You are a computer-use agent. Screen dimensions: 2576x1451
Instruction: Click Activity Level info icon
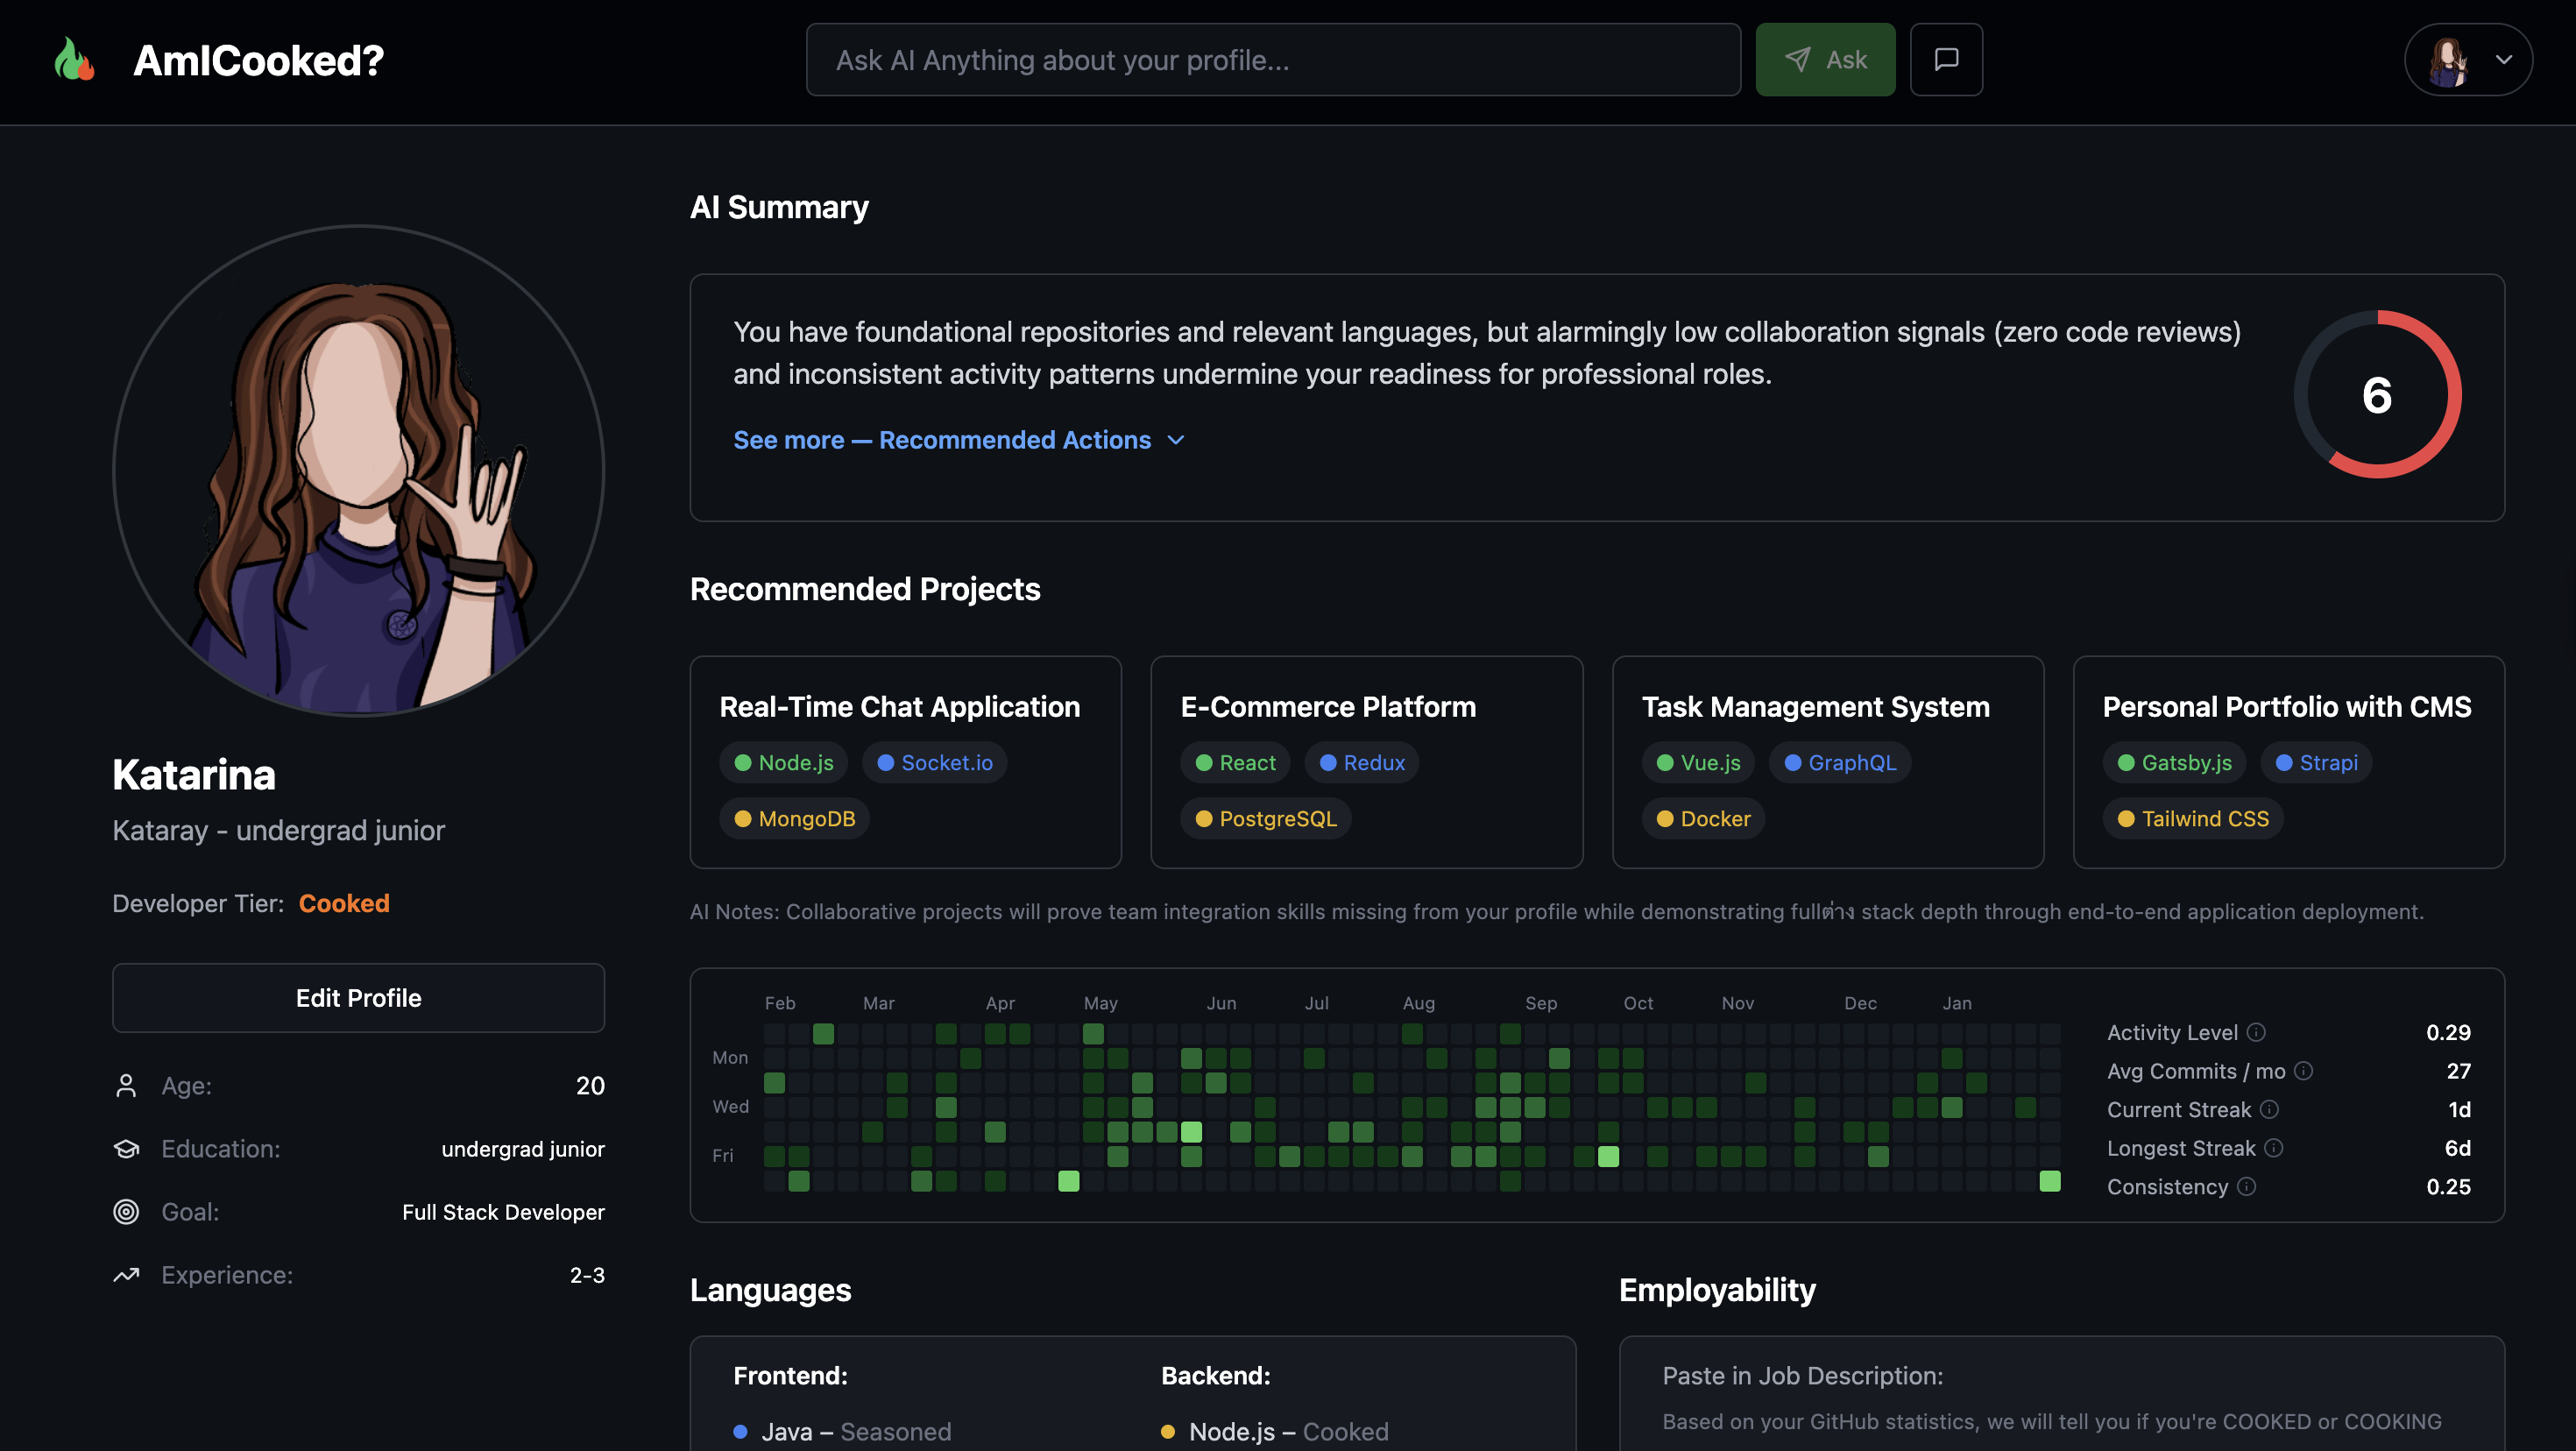(2256, 1032)
